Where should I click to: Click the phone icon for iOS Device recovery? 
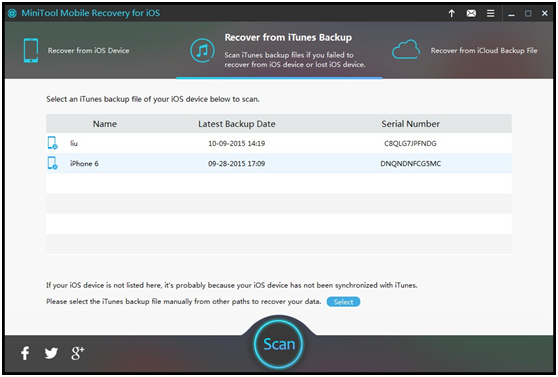tap(31, 50)
